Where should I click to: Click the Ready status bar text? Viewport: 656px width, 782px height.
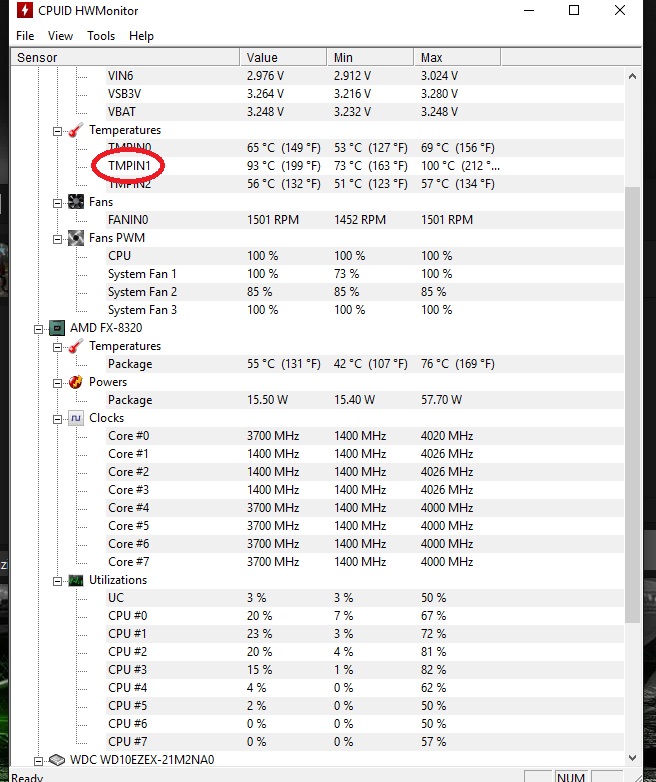(27, 778)
